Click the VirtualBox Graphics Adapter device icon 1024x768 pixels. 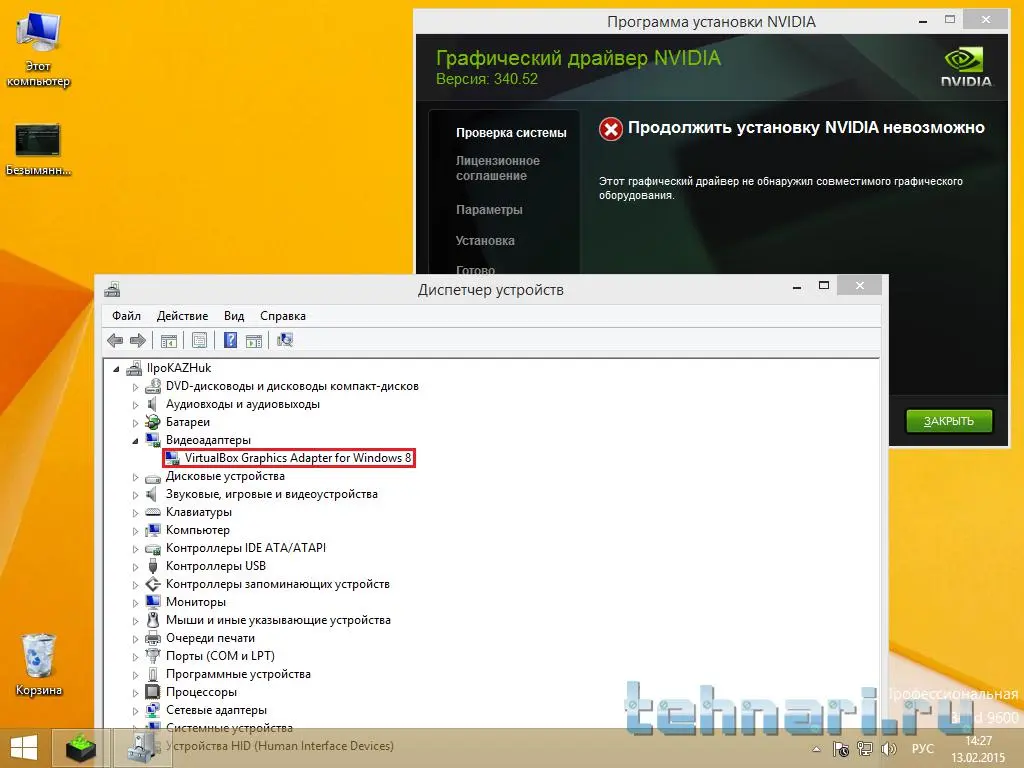(x=172, y=458)
